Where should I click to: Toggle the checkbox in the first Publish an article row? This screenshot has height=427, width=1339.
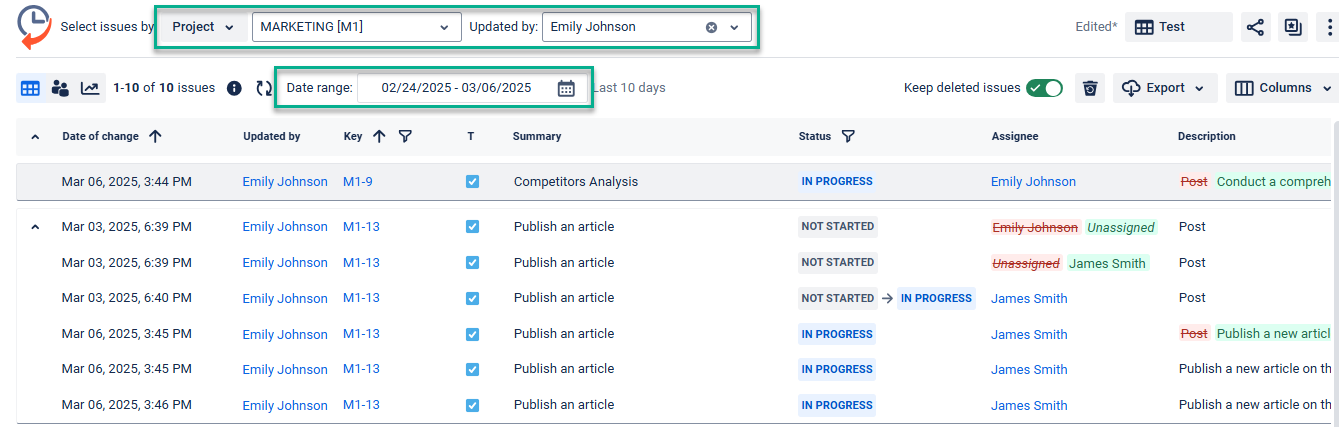[472, 227]
